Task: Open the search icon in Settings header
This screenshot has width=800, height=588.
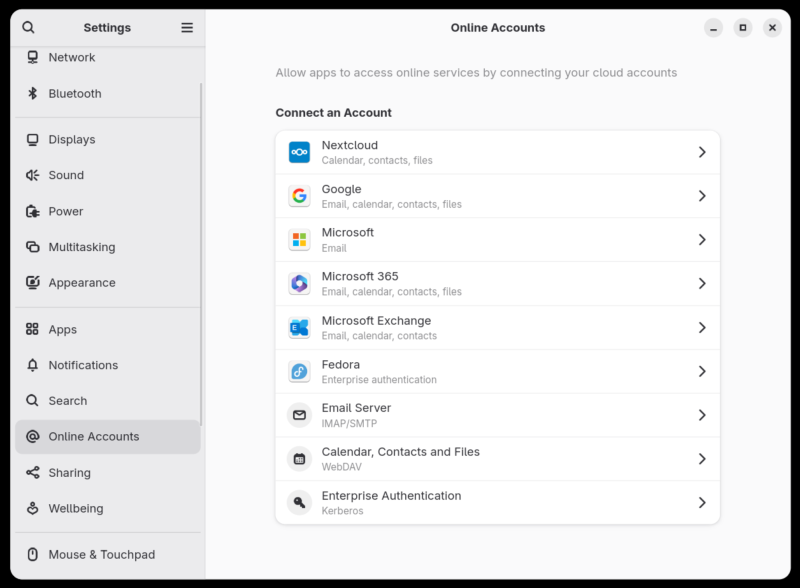Action: tap(29, 28)
